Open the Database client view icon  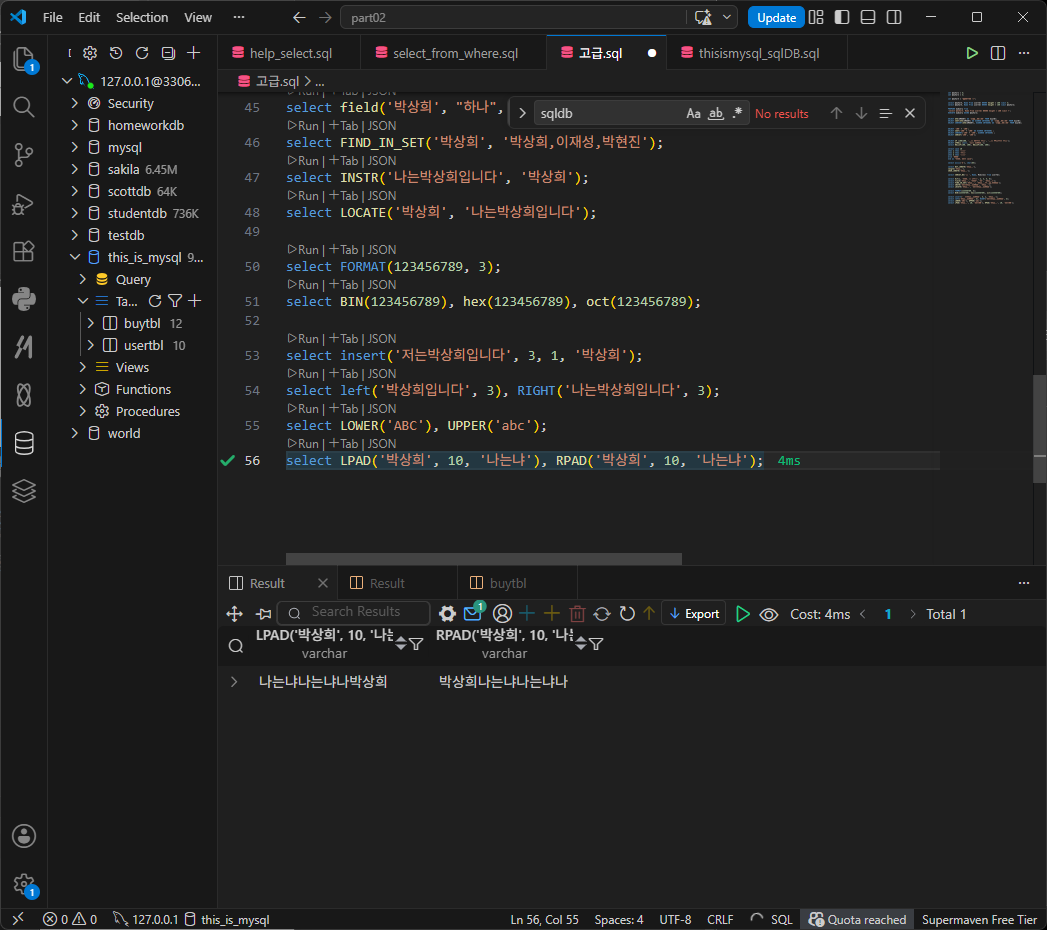click(24, 443)
